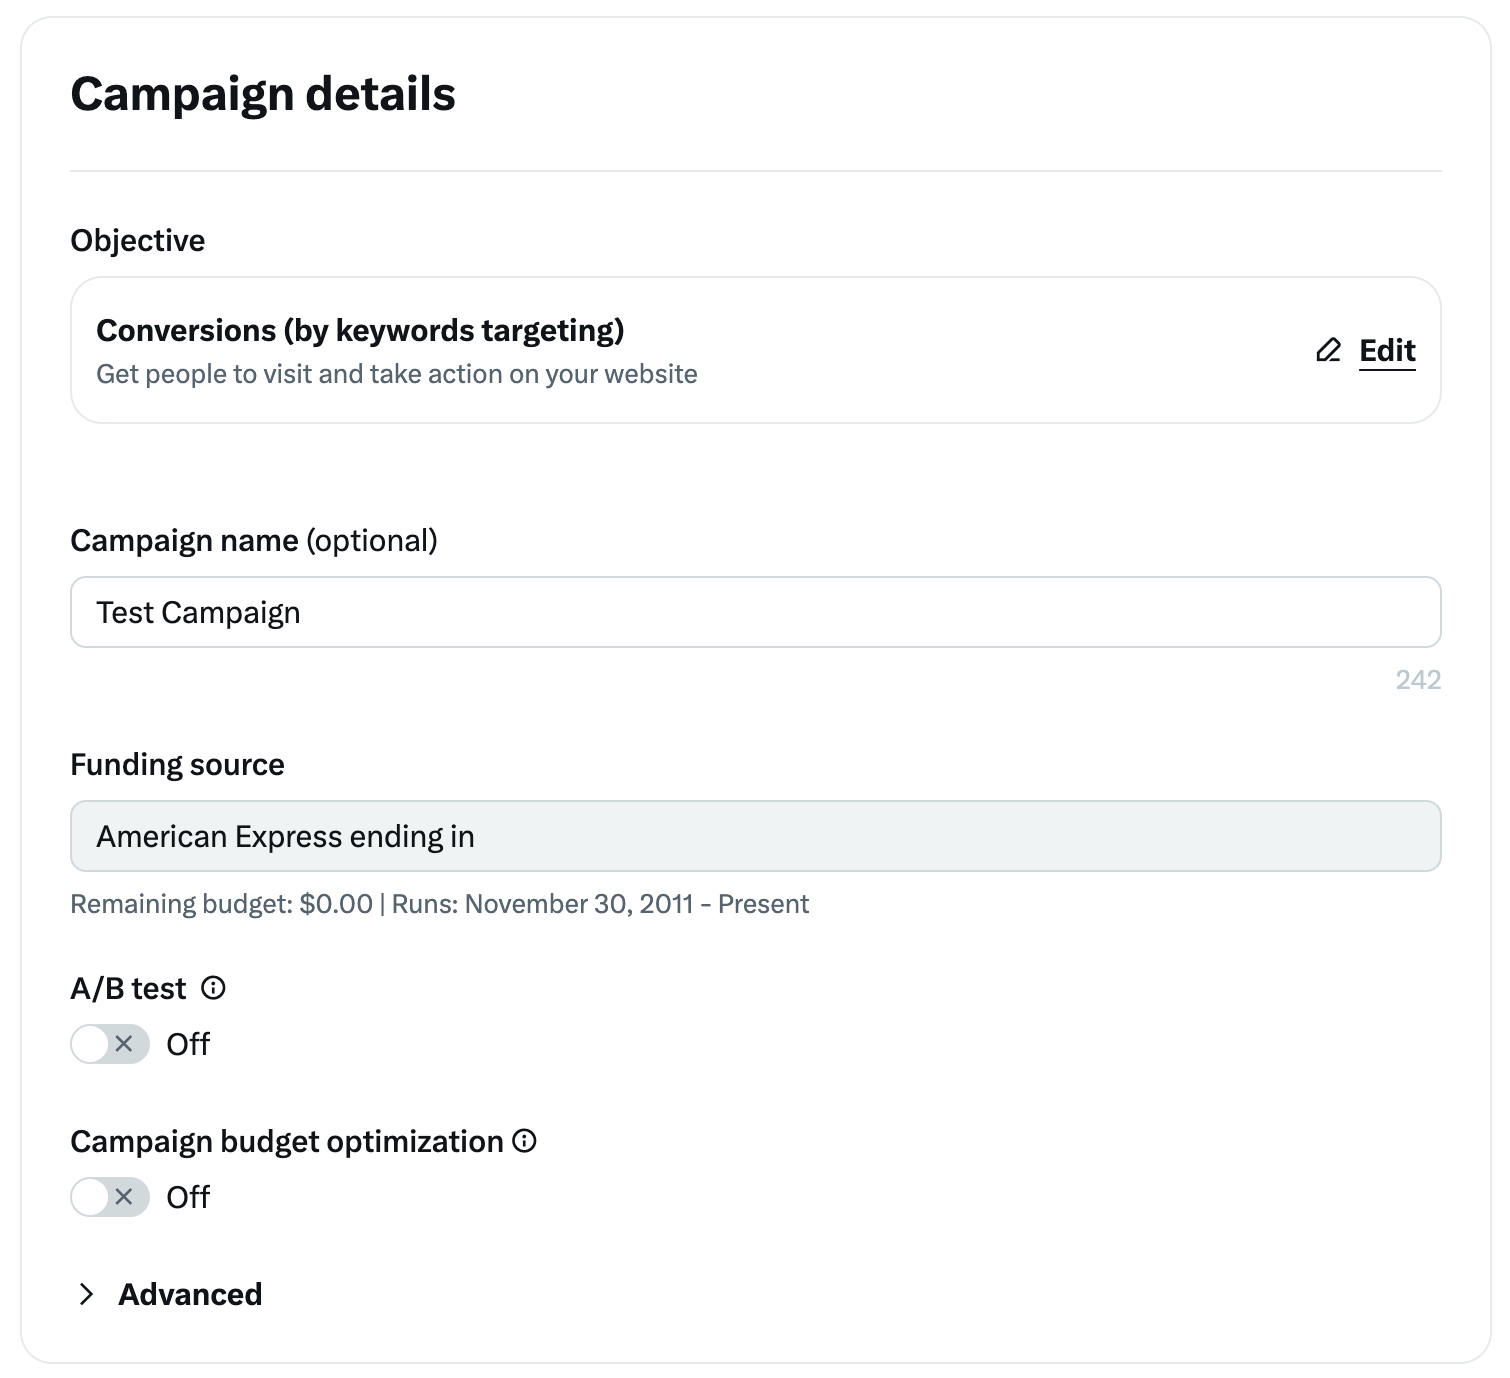Image resolution: width=1510 pixels, height=1378 pixels.
Task: Click the Advanced section label
Action: pos(190,1294)
